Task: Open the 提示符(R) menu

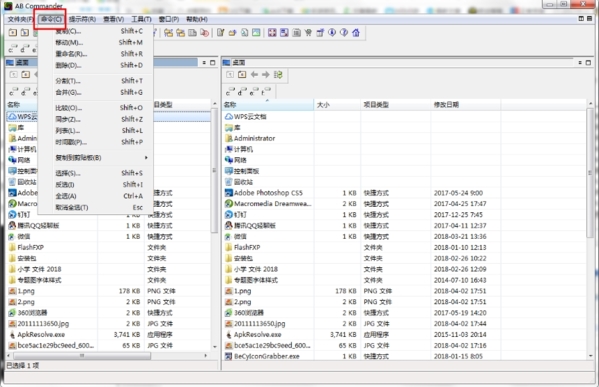Action: [x=82, y=19]
